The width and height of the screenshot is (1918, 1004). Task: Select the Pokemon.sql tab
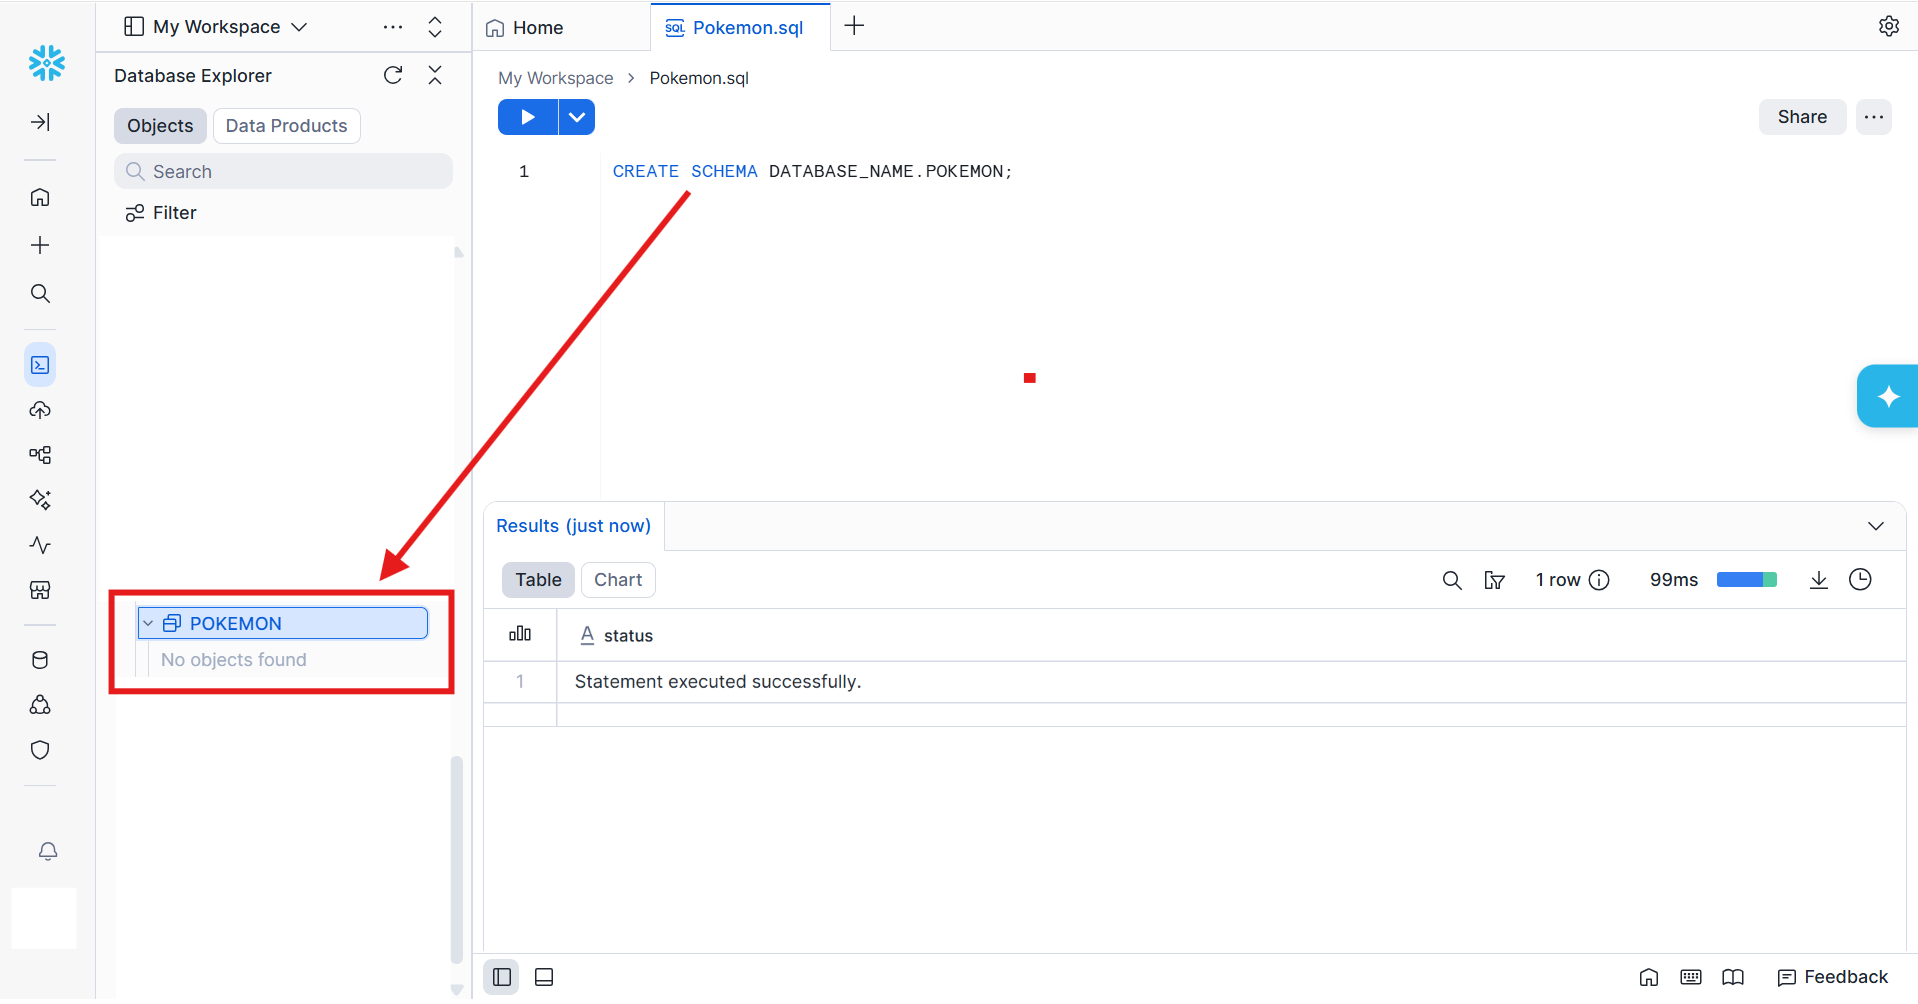coord(740,28)
